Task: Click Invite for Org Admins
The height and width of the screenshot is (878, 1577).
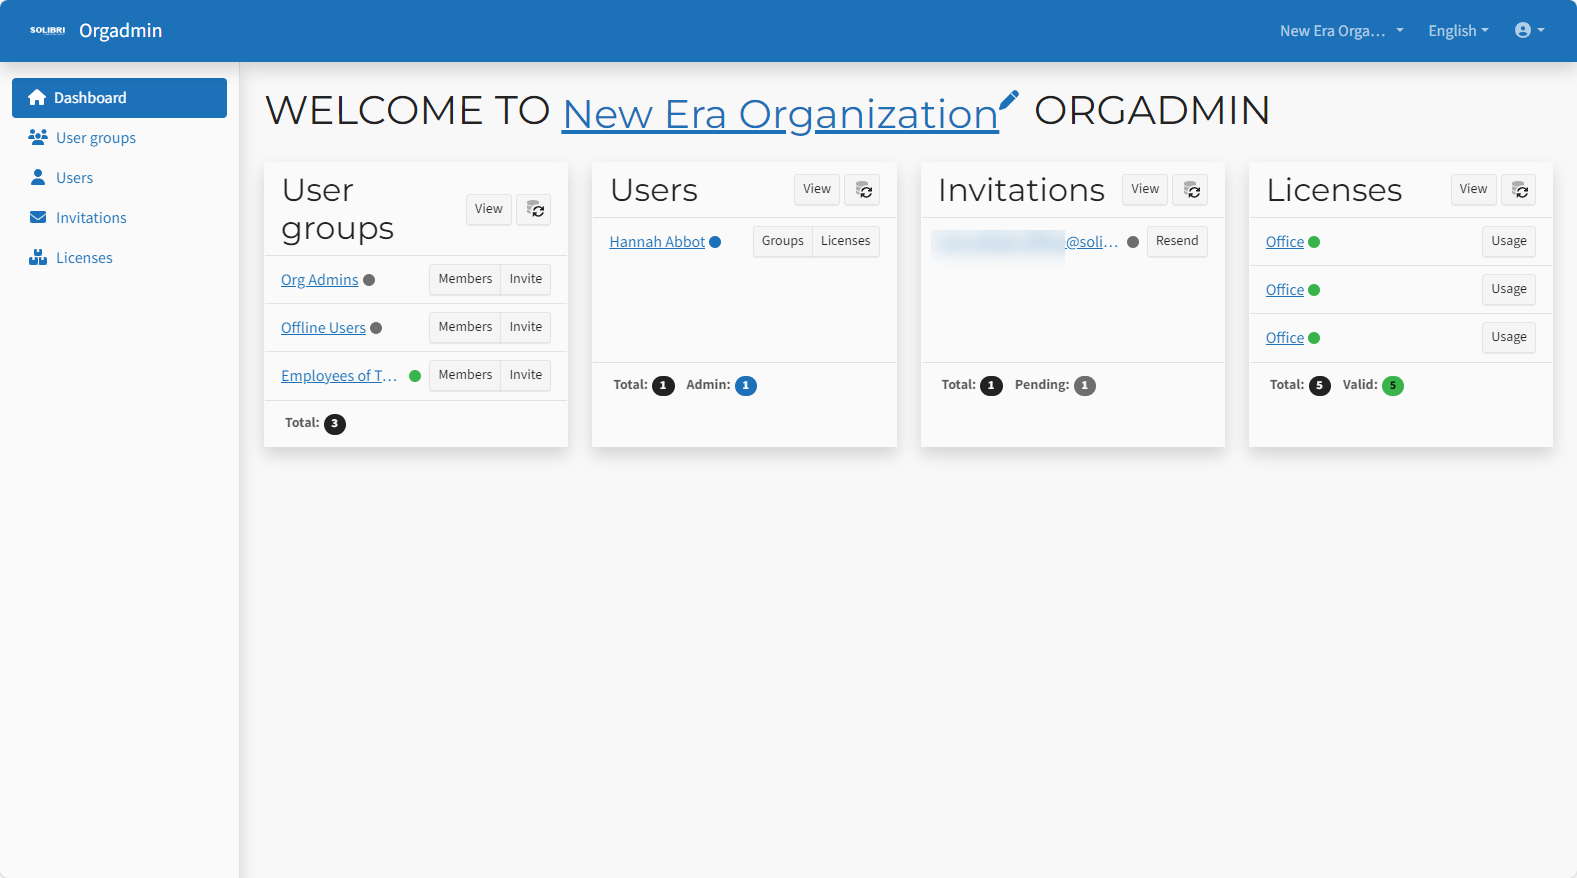Action: (x=526, y=279)
